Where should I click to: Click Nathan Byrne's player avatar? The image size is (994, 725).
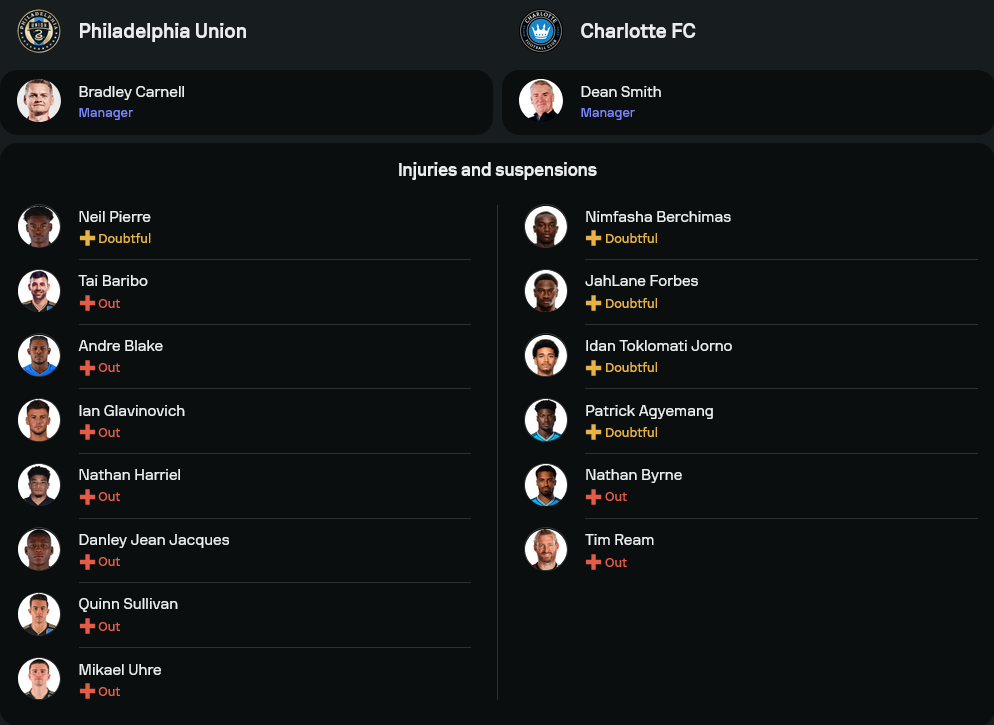pyautogui.click(x=546, y=485)
